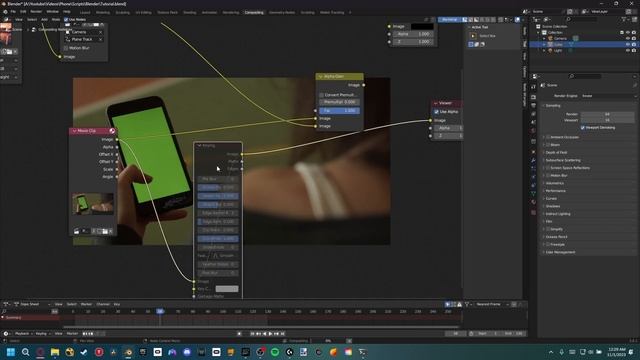Adjust the Fac slider in Alpha Over

click(340, 111)
